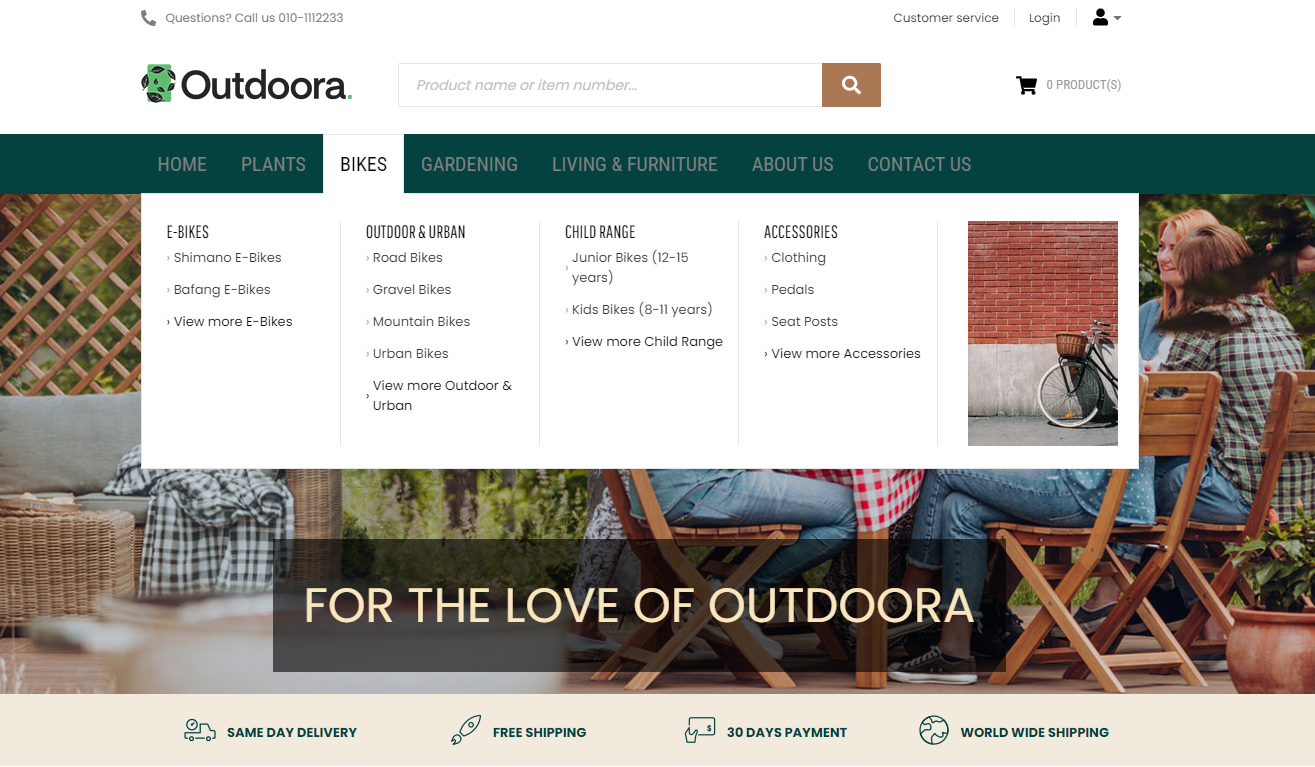Open Bafang E-Bikes
This screenshot has height=767, width=1315.
click(x=222, y=289)
